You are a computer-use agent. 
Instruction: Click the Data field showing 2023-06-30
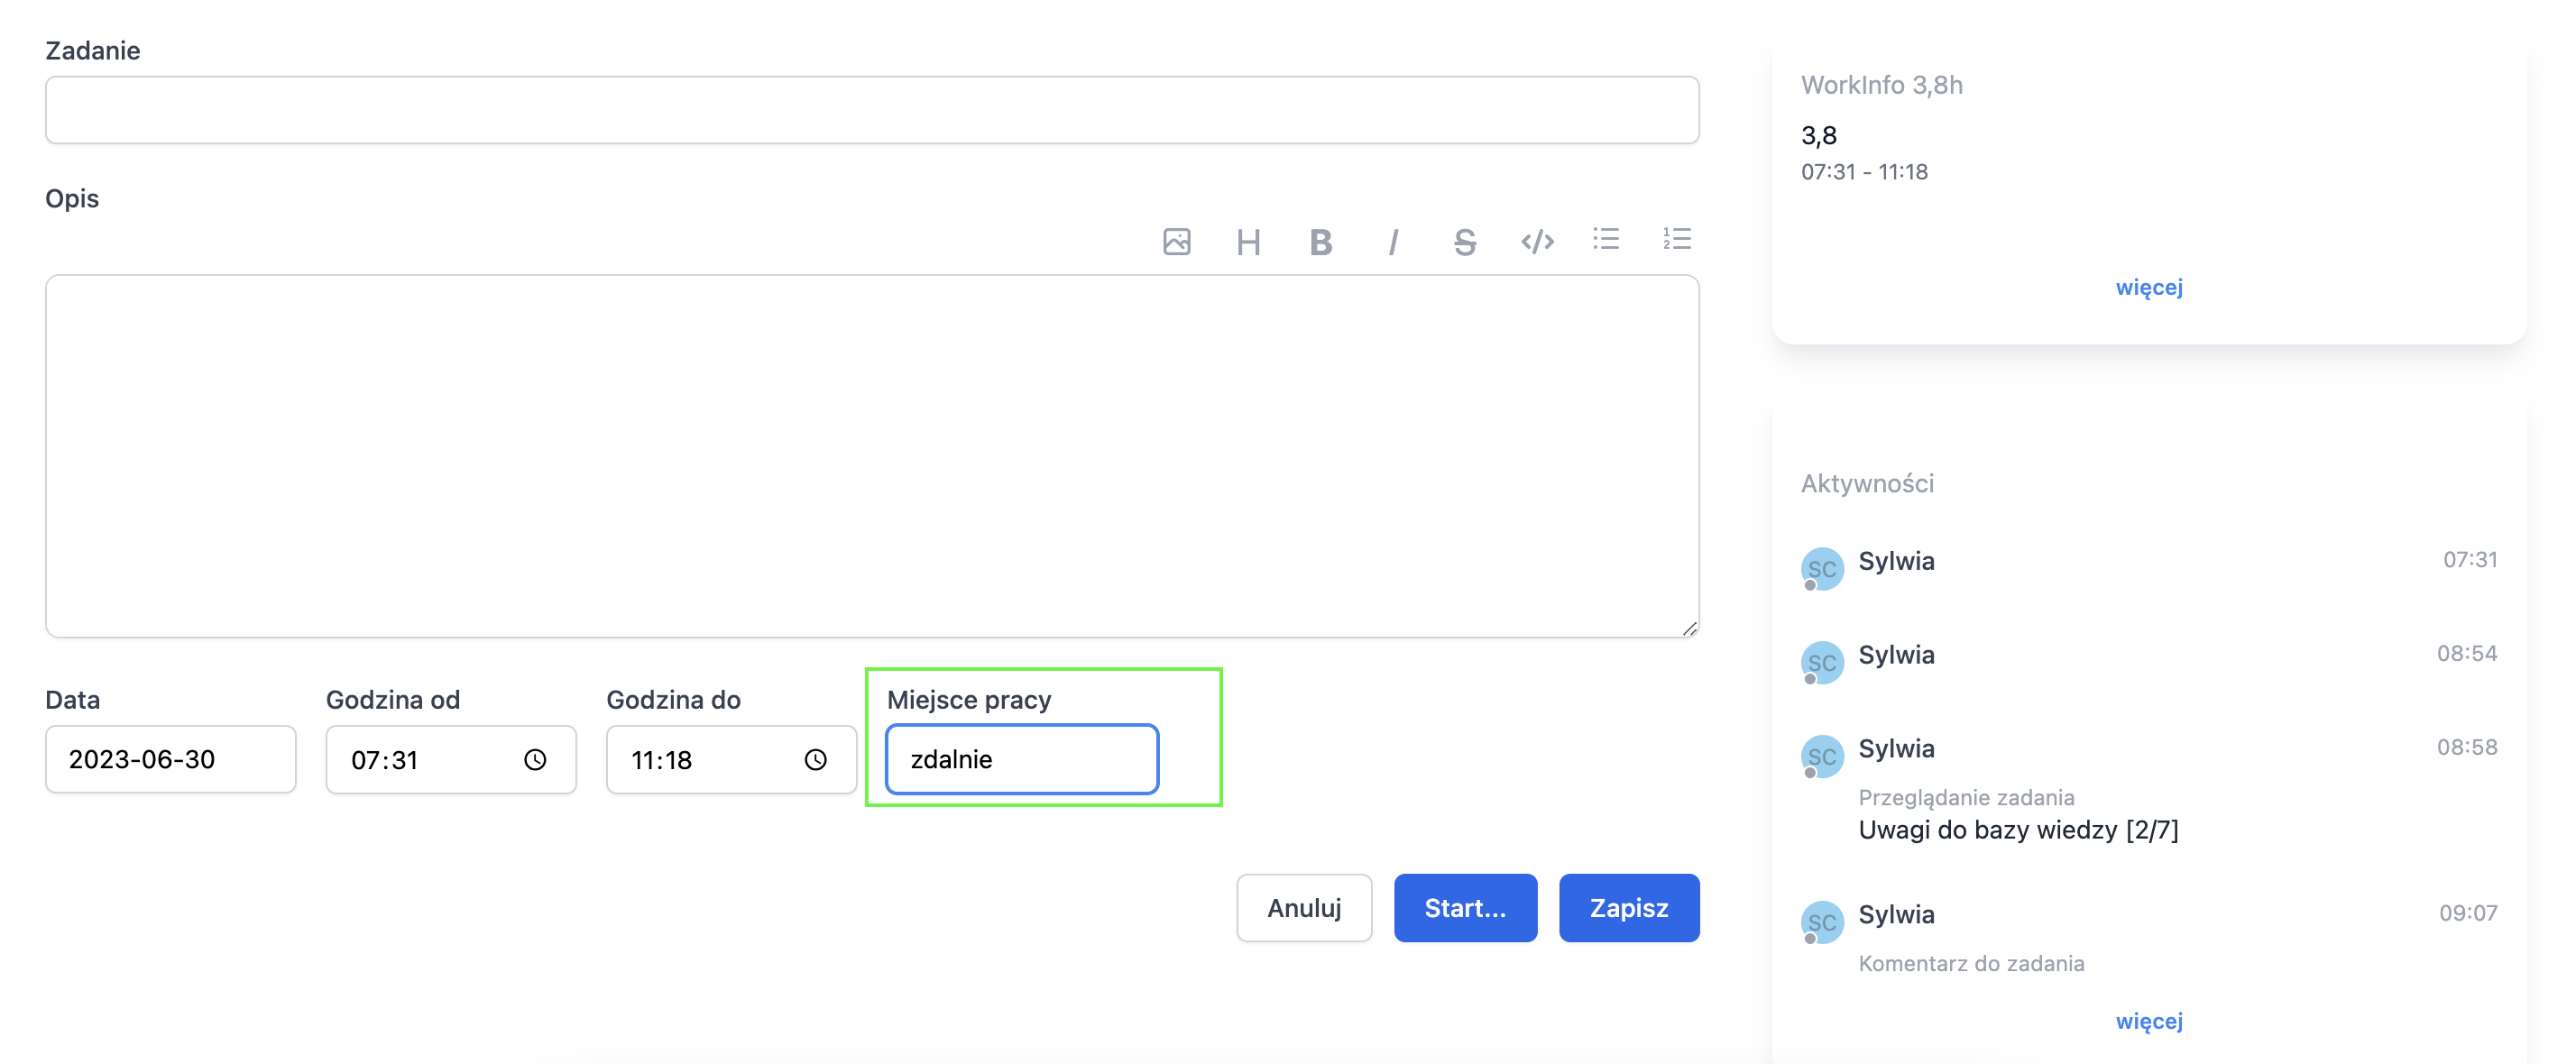(x=171, y=759)
